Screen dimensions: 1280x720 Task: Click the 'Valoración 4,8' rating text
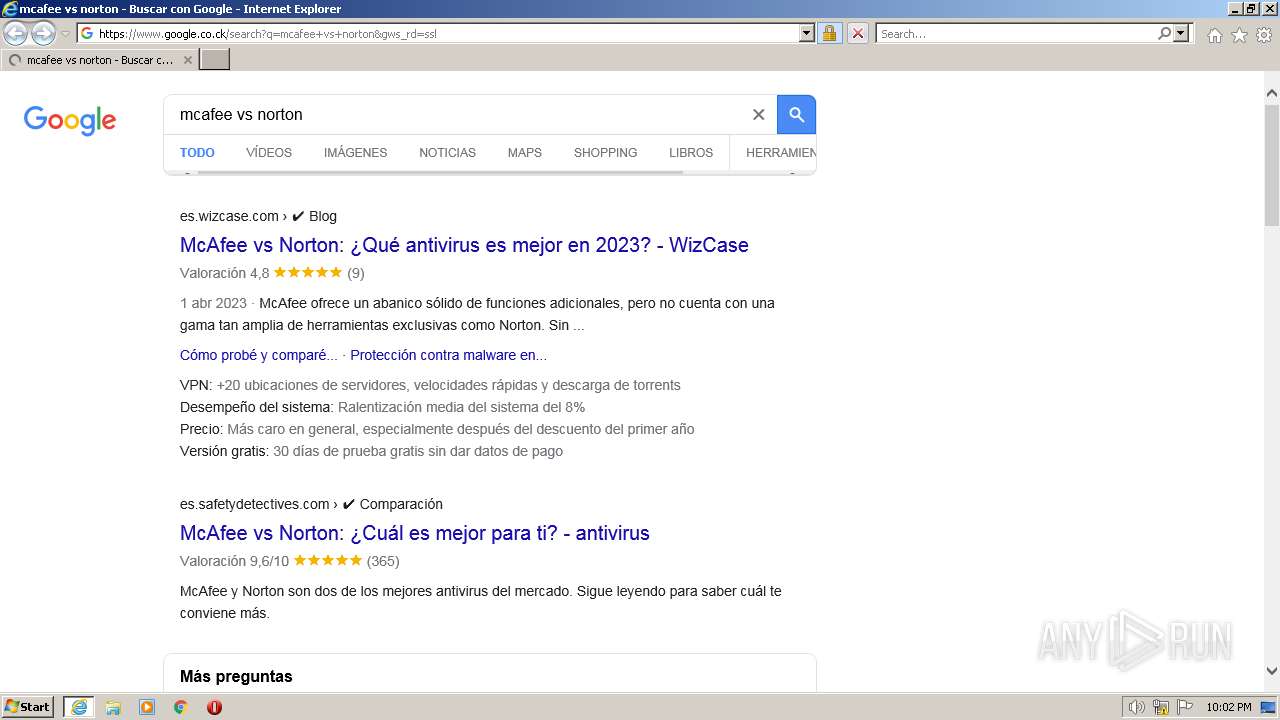(x=224, y=273)
